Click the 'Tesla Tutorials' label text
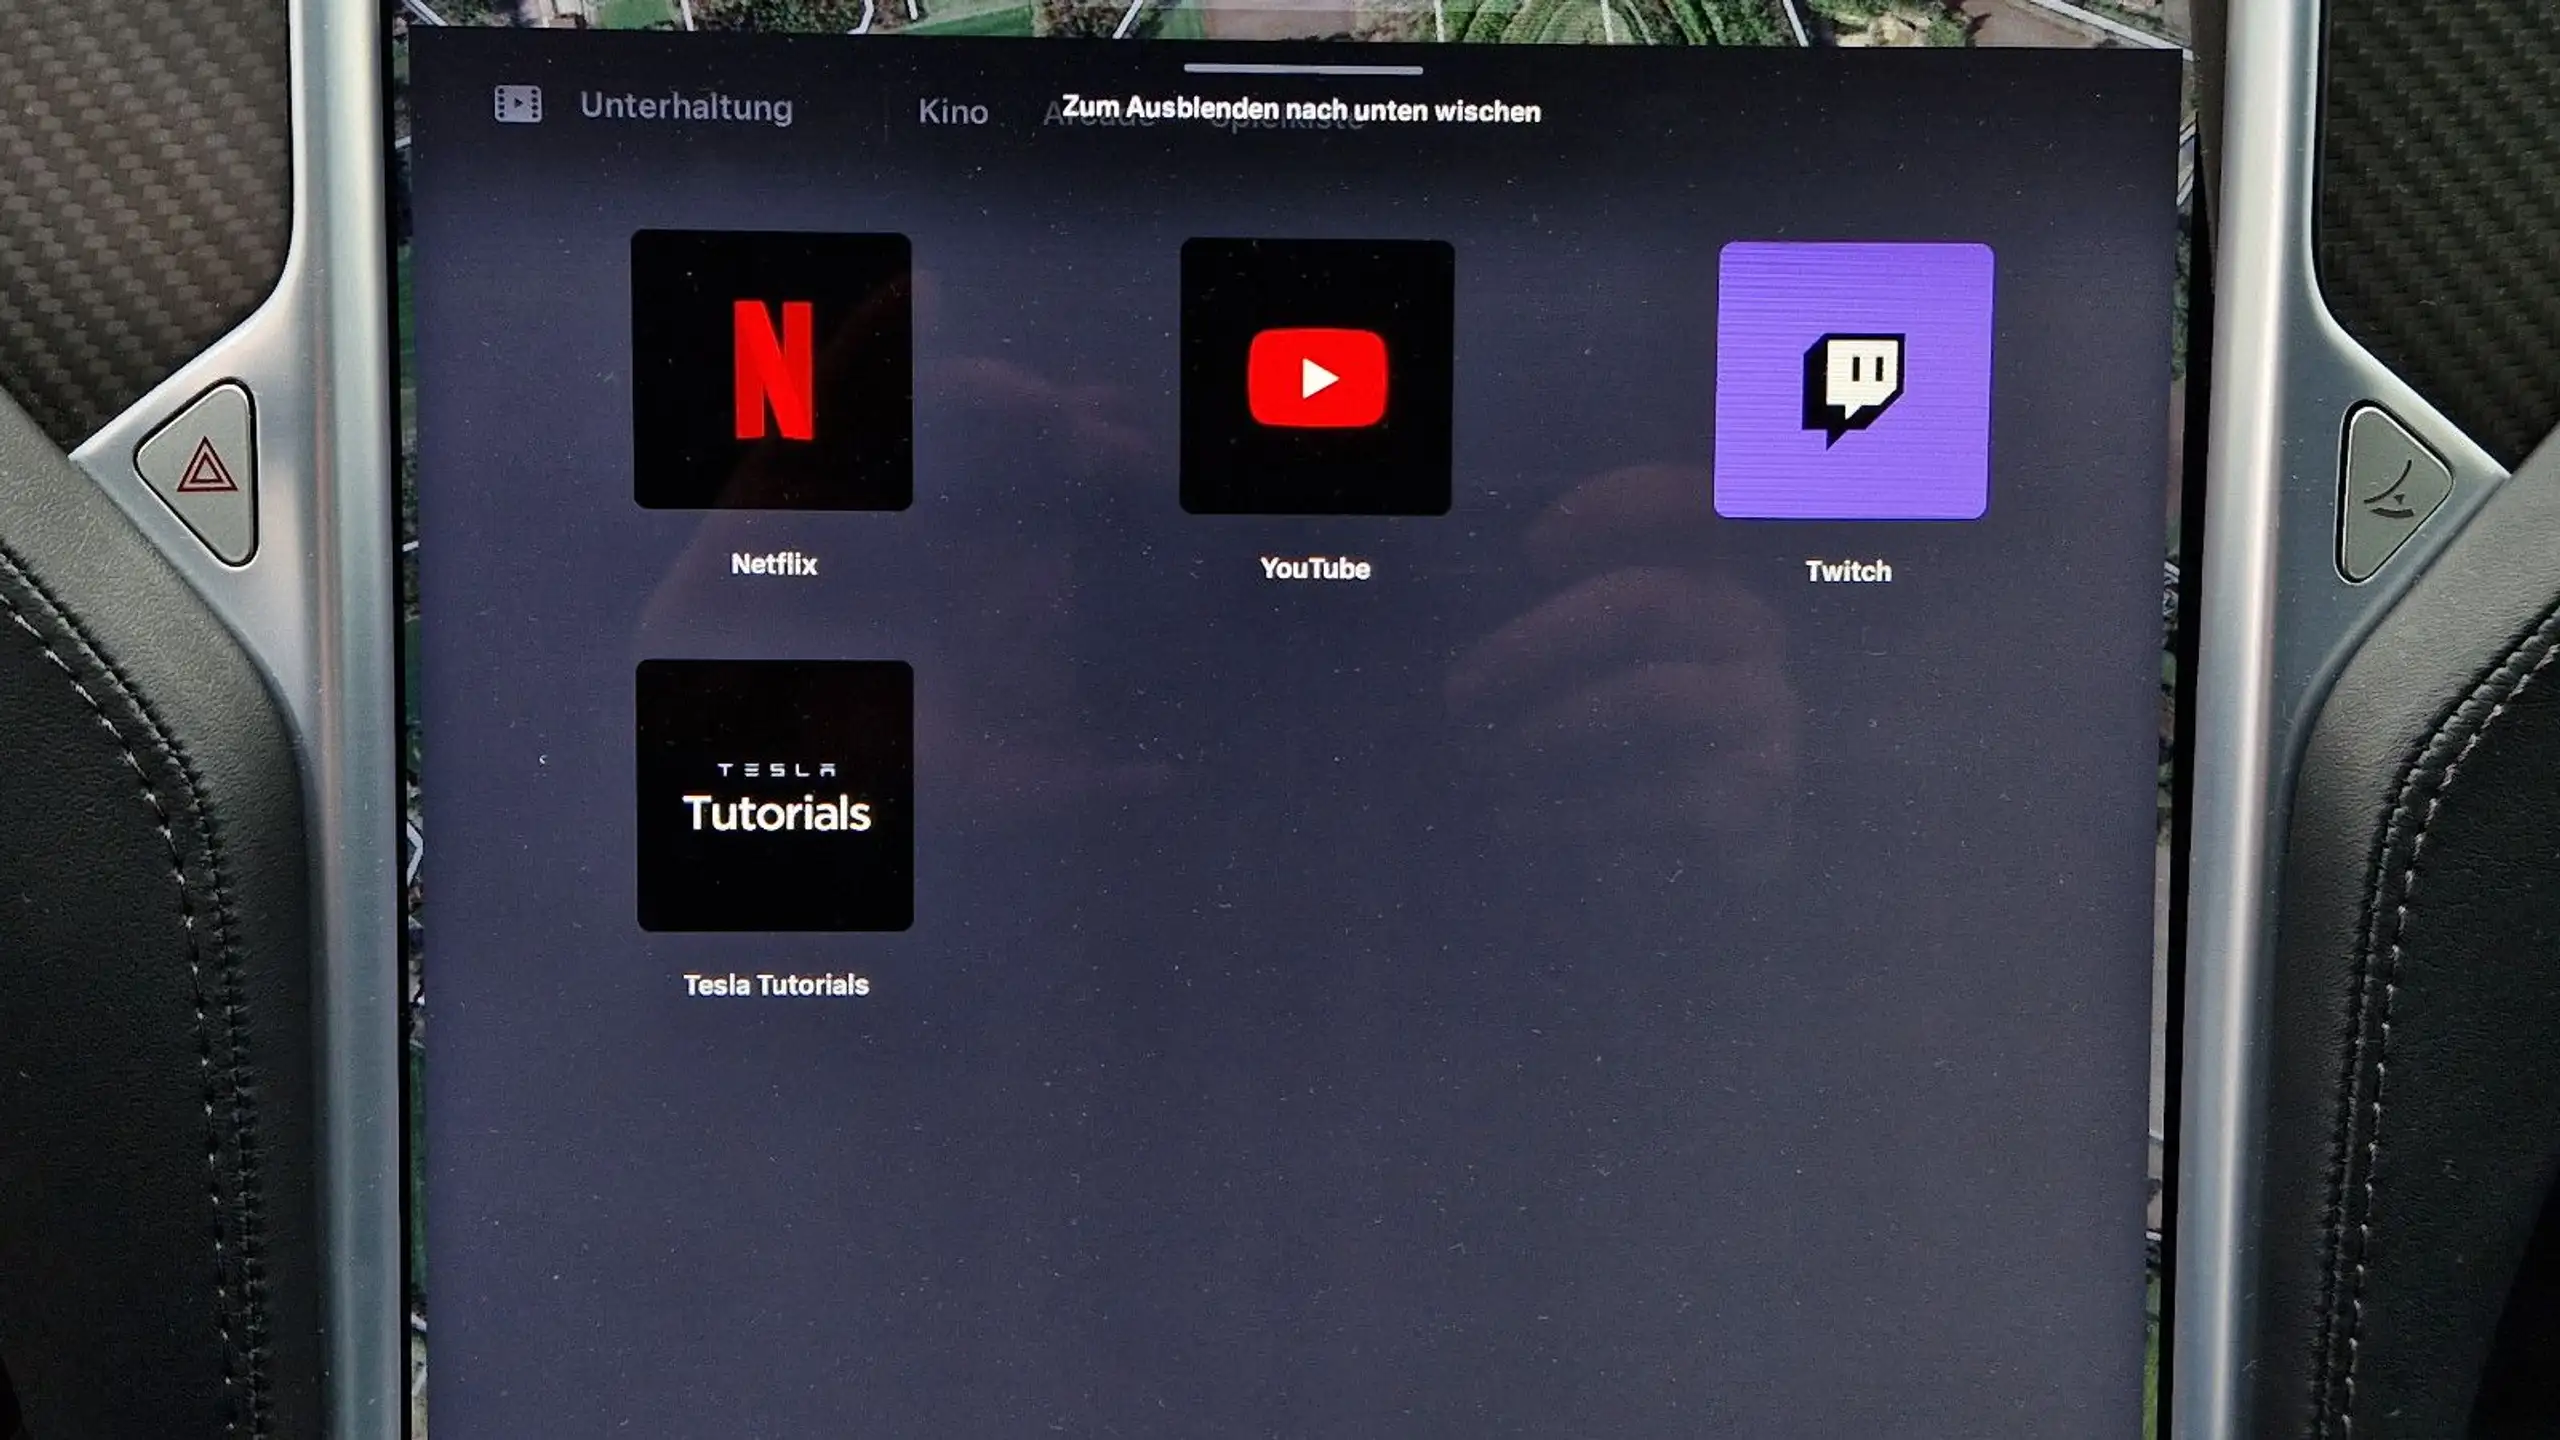The image size is (2560, 1440). pyautogui.click(x=776, y=985)
